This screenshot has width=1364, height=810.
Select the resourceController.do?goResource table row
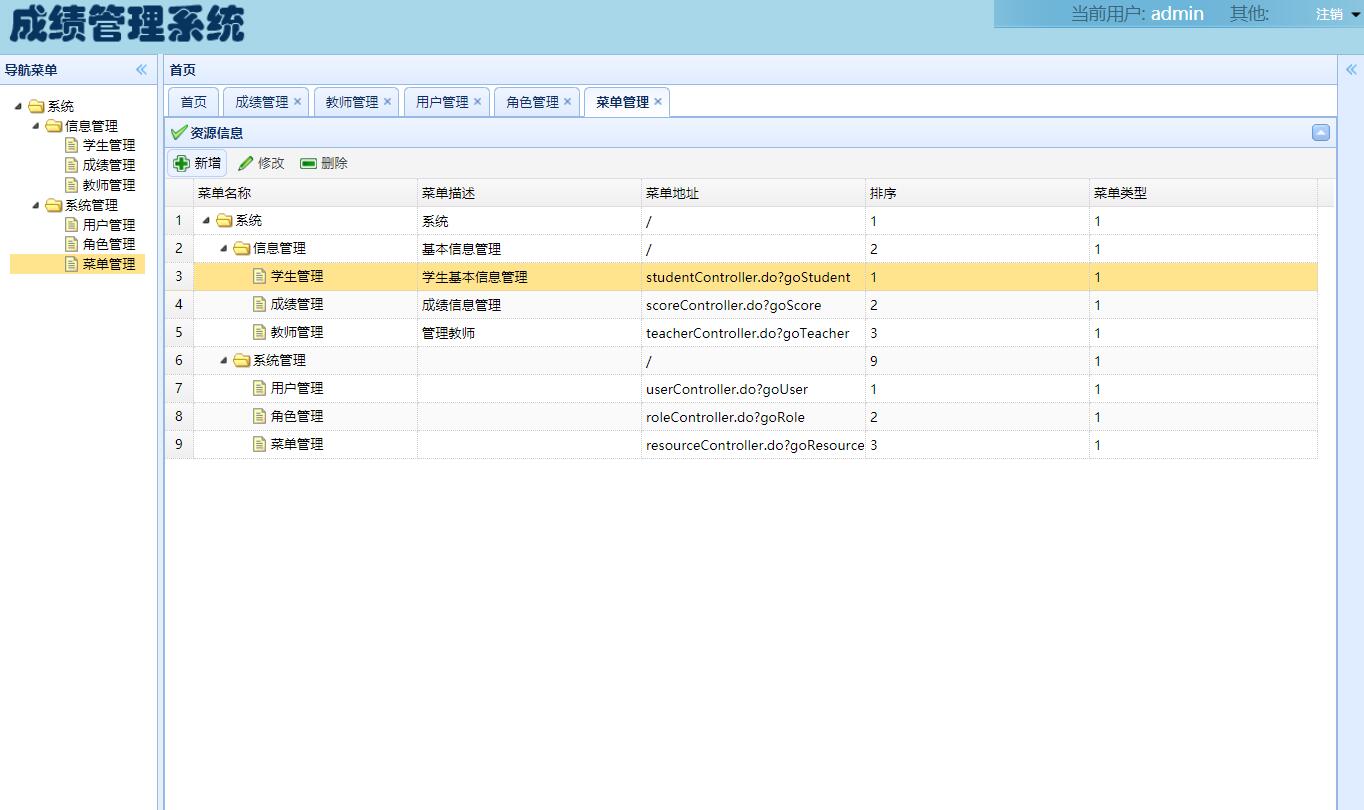[x=754, y=445]
